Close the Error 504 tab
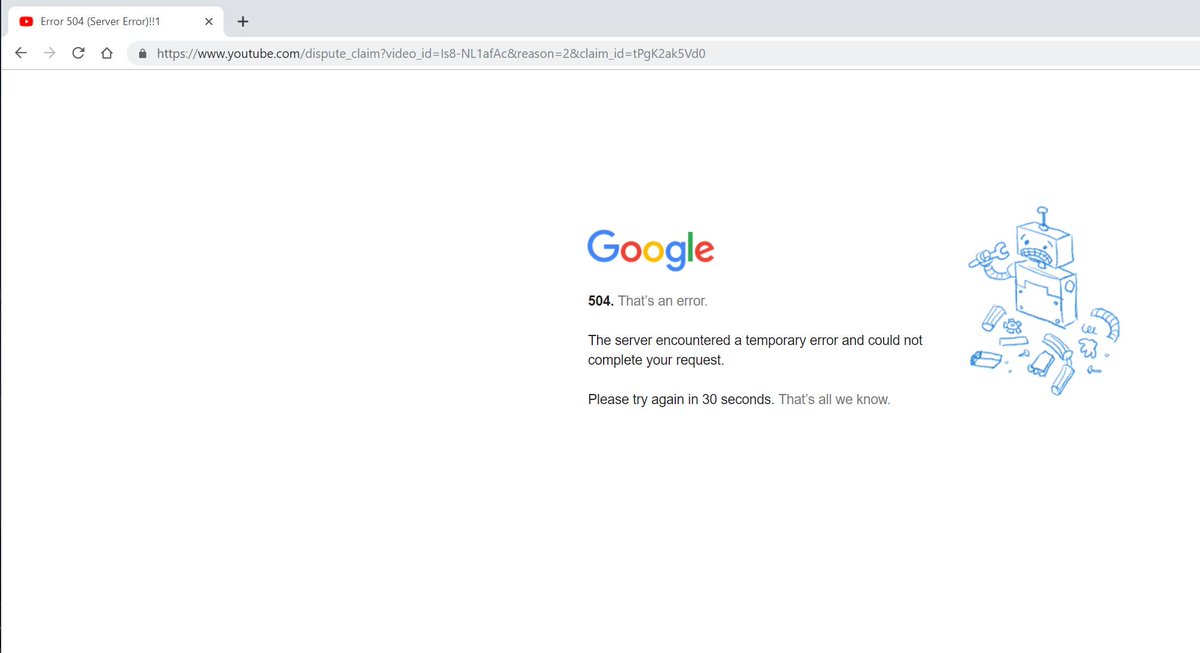1200x653 pixels. point(208,21)
